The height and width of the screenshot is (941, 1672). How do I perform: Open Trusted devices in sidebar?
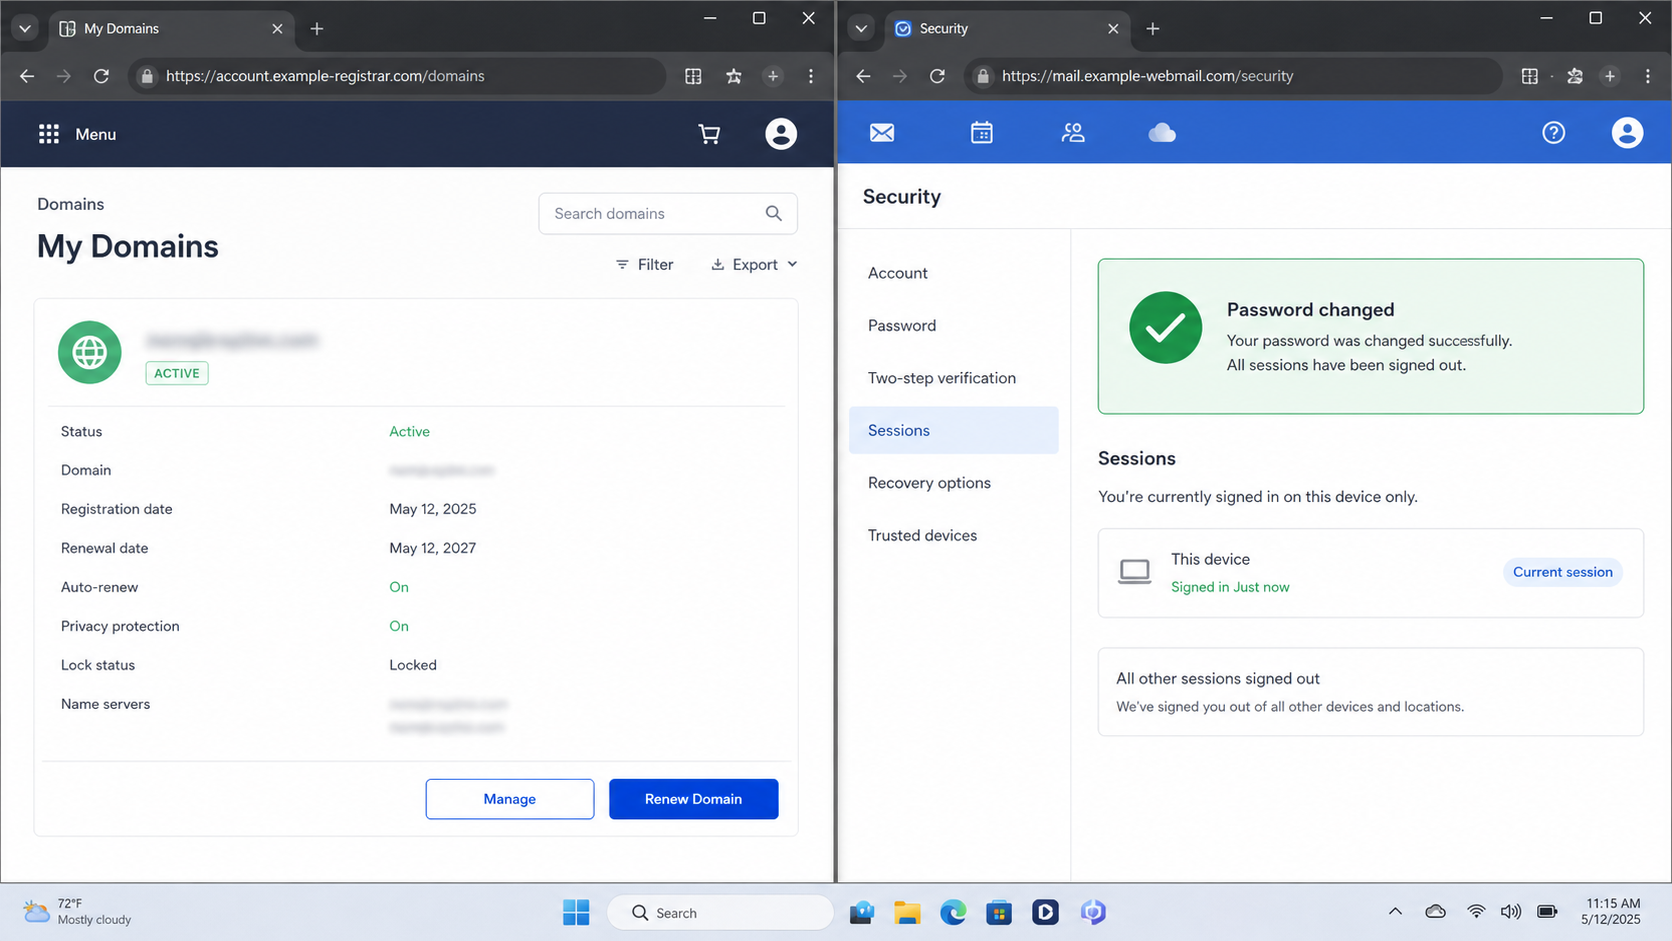pos(922,535)
